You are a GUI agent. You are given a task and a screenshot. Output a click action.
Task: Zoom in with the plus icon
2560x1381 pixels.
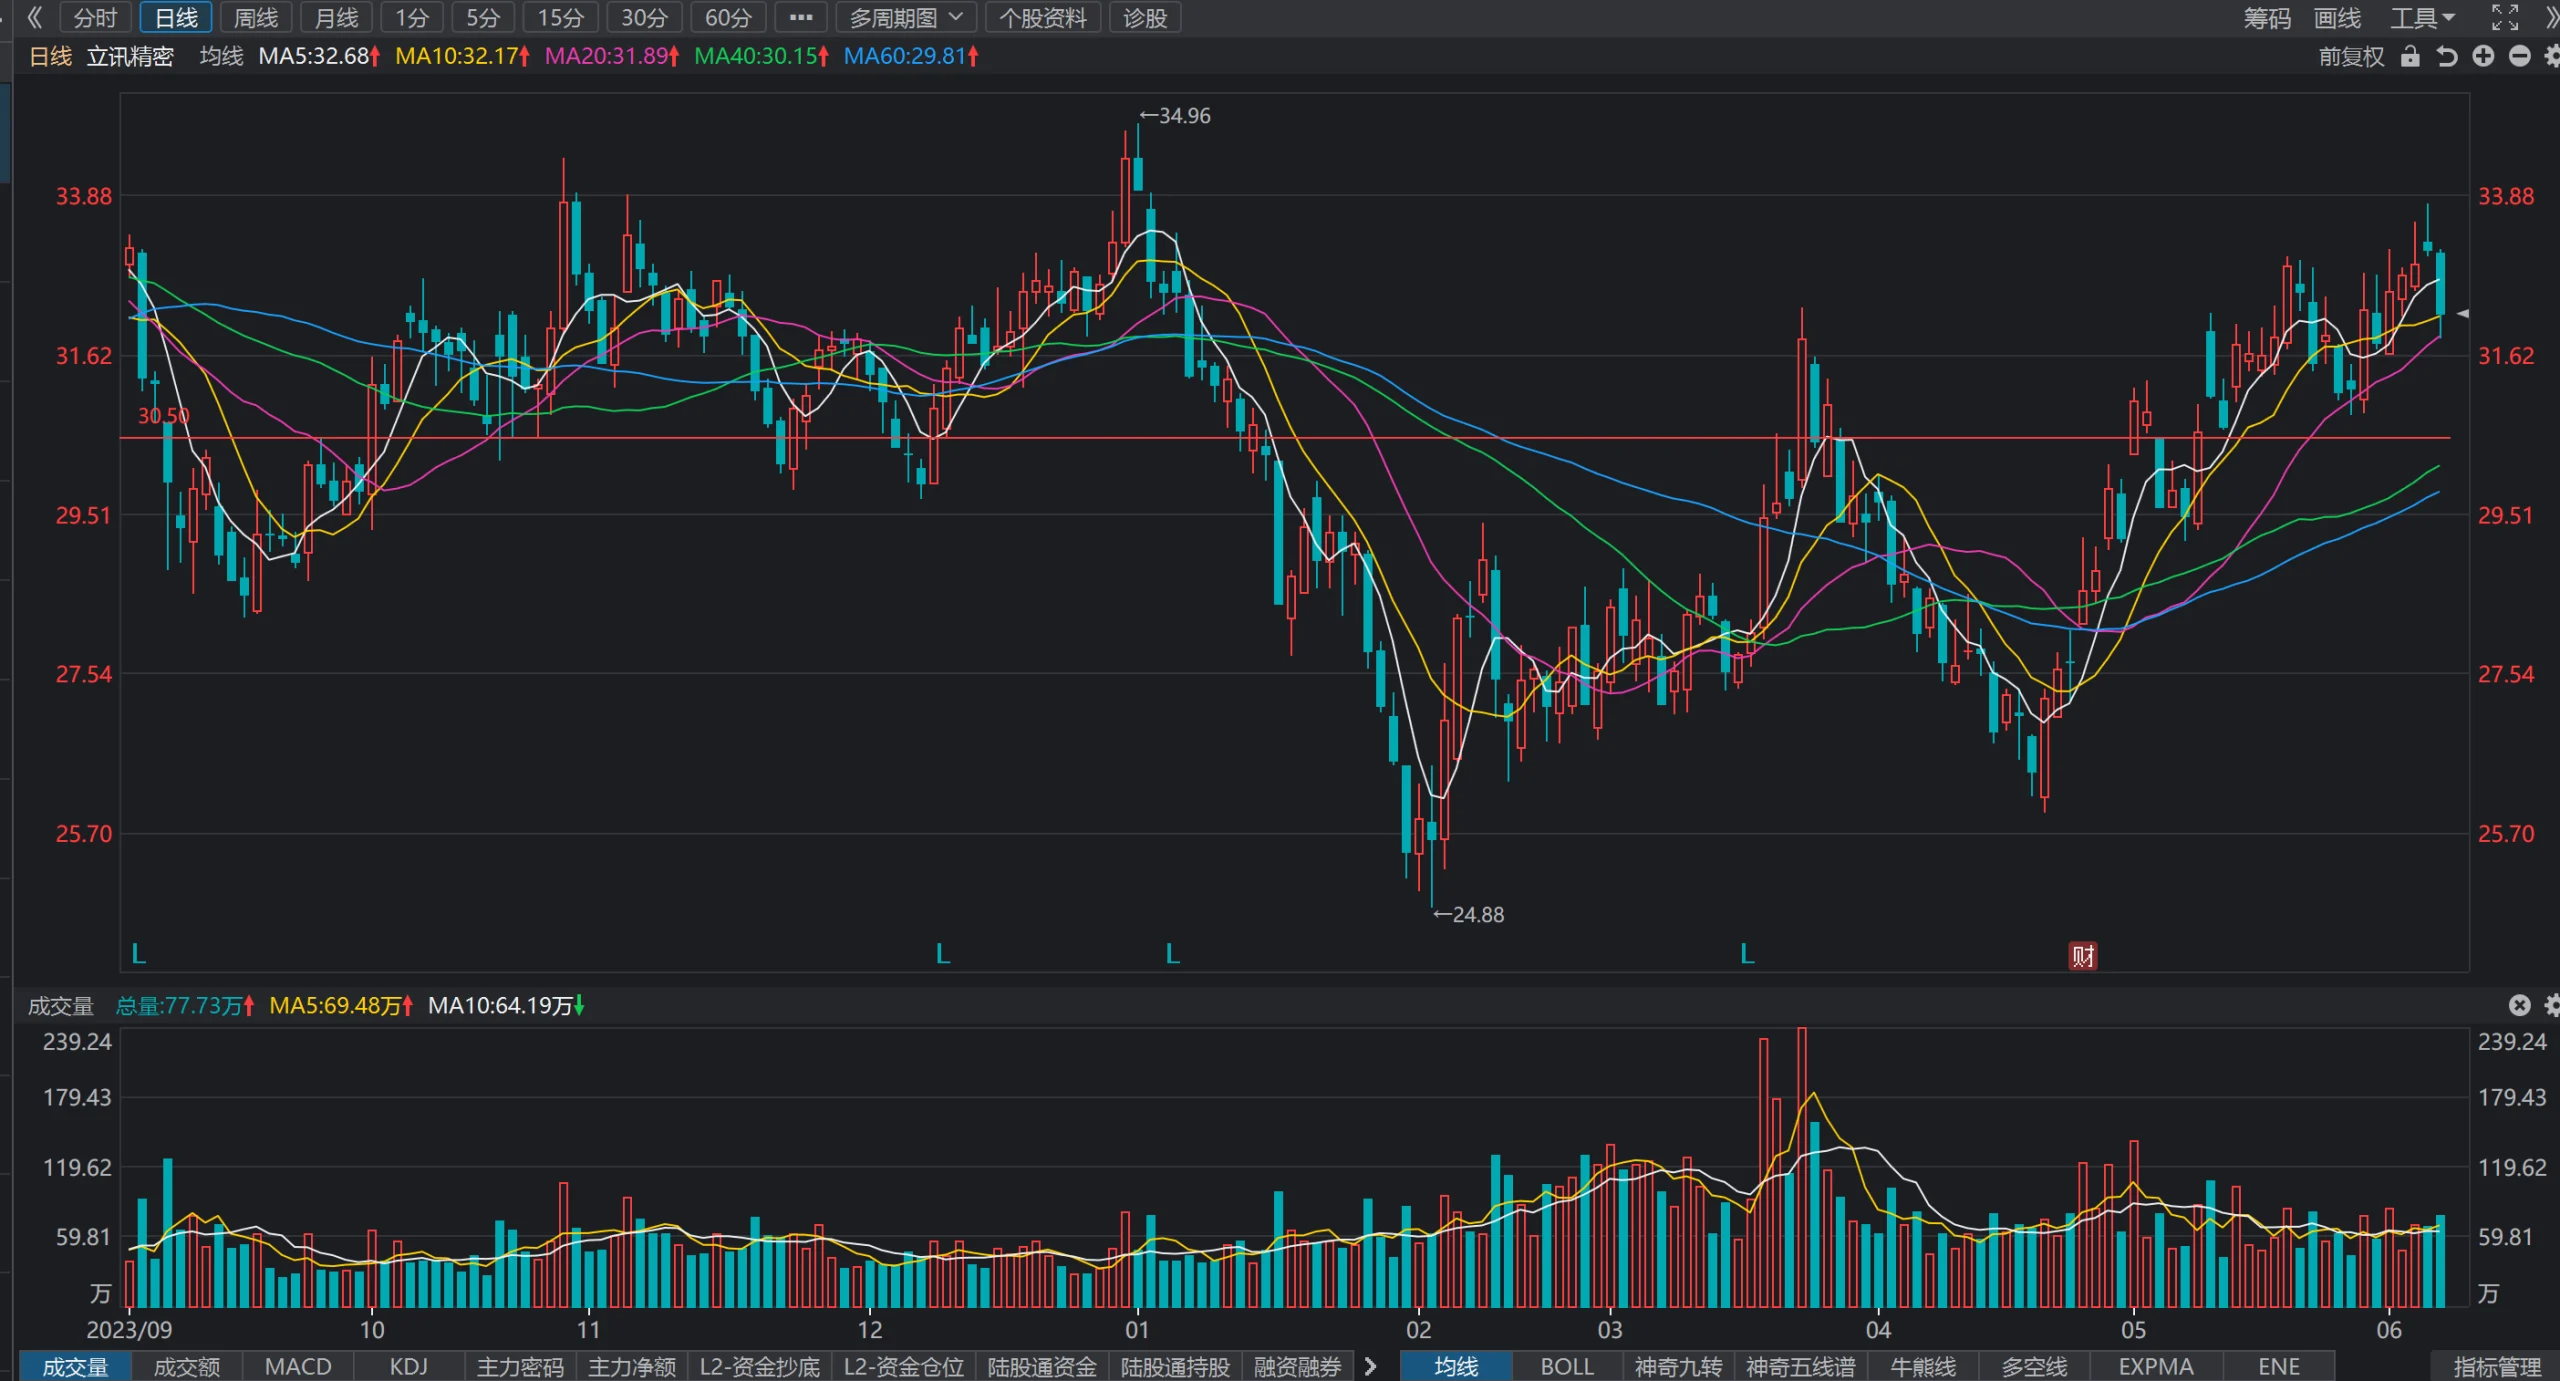(2483, 56)
